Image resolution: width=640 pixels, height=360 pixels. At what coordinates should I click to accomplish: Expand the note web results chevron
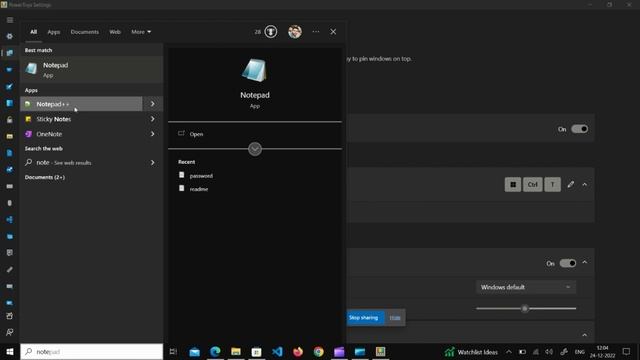152,162
